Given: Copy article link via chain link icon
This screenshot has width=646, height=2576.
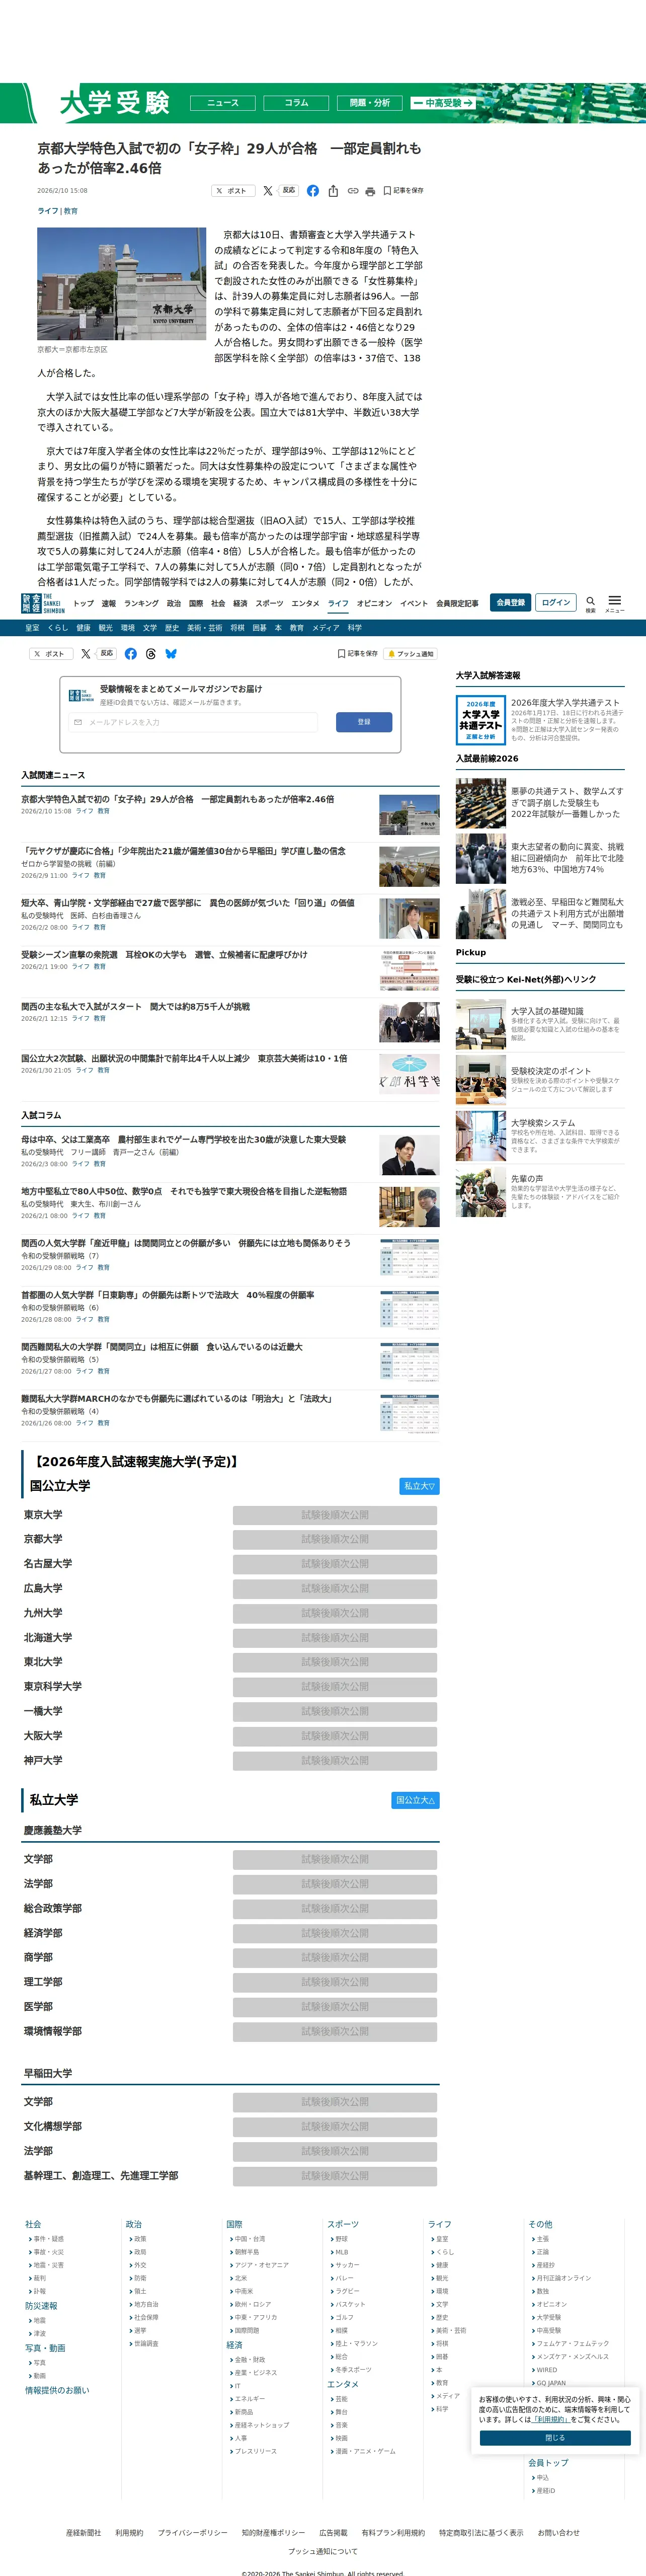Looking at the screenshot, I should coord(353,191).
